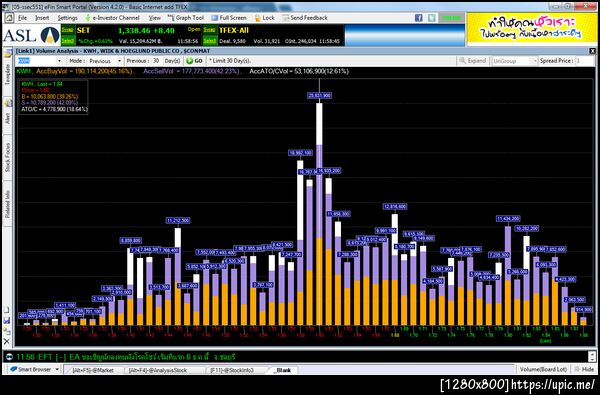The width and height of the screenshot is (600, 395).
Task: Open the Mode Previous dropdown
Action: coord(104,61)
